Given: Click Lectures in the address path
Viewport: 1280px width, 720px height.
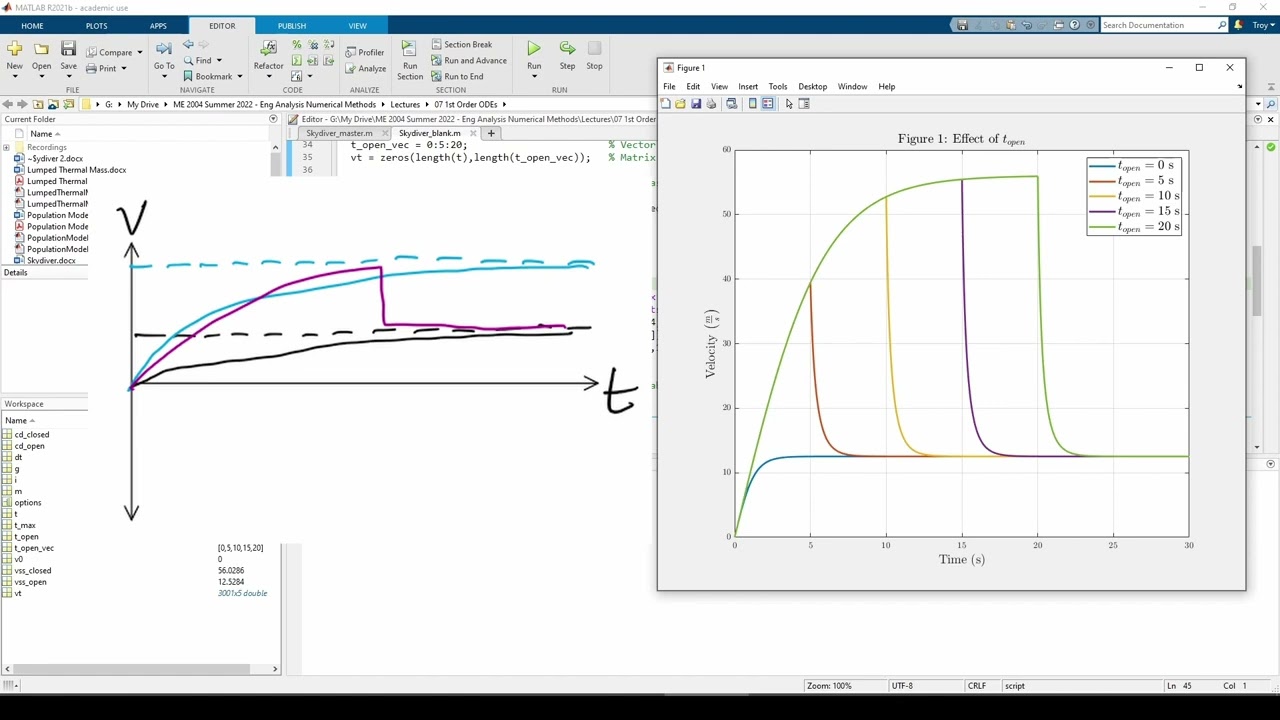Looking at the screenshot, I should [405, 104].
